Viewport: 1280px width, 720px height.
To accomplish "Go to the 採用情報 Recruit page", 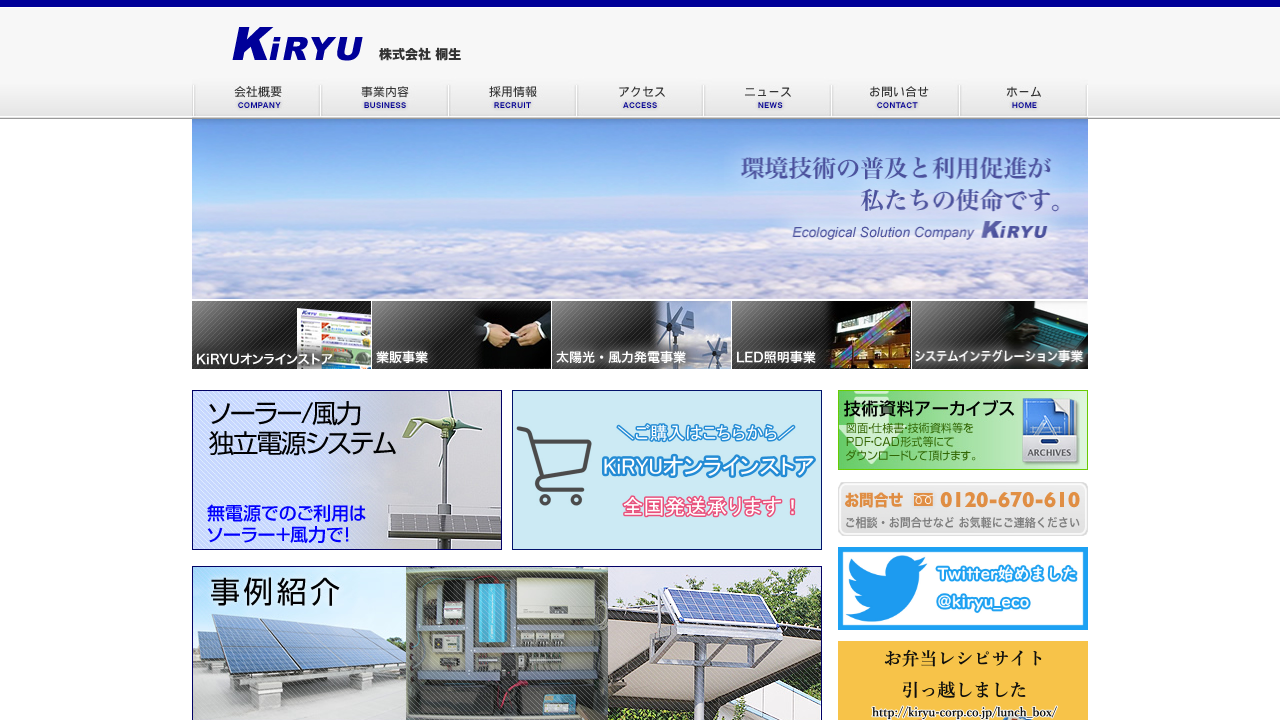I will coord(512,98).
